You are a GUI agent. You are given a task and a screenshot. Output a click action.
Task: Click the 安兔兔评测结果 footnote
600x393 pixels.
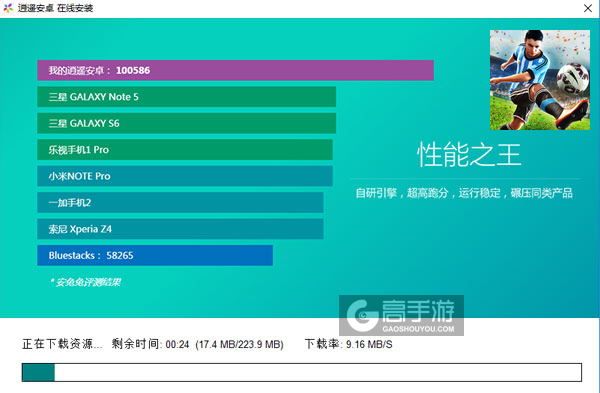coord(85,282)
